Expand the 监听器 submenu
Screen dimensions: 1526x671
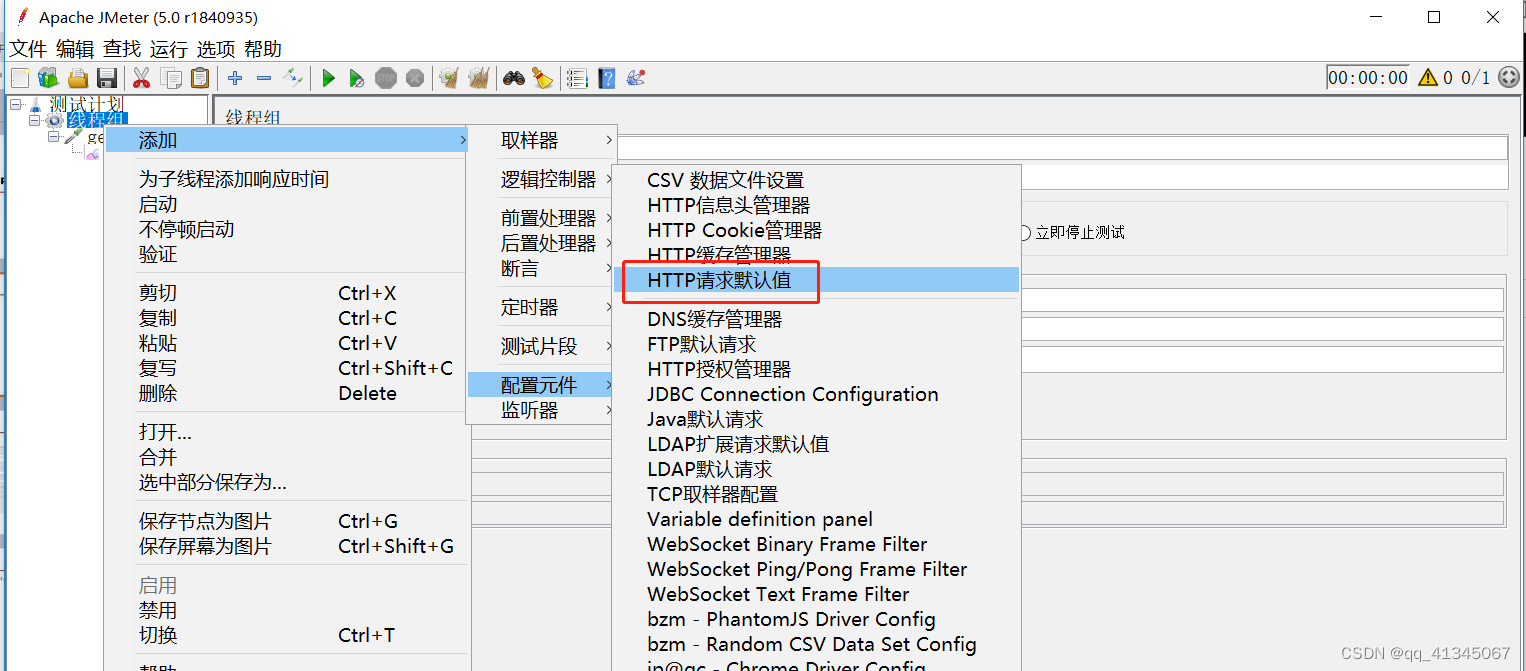541,410
